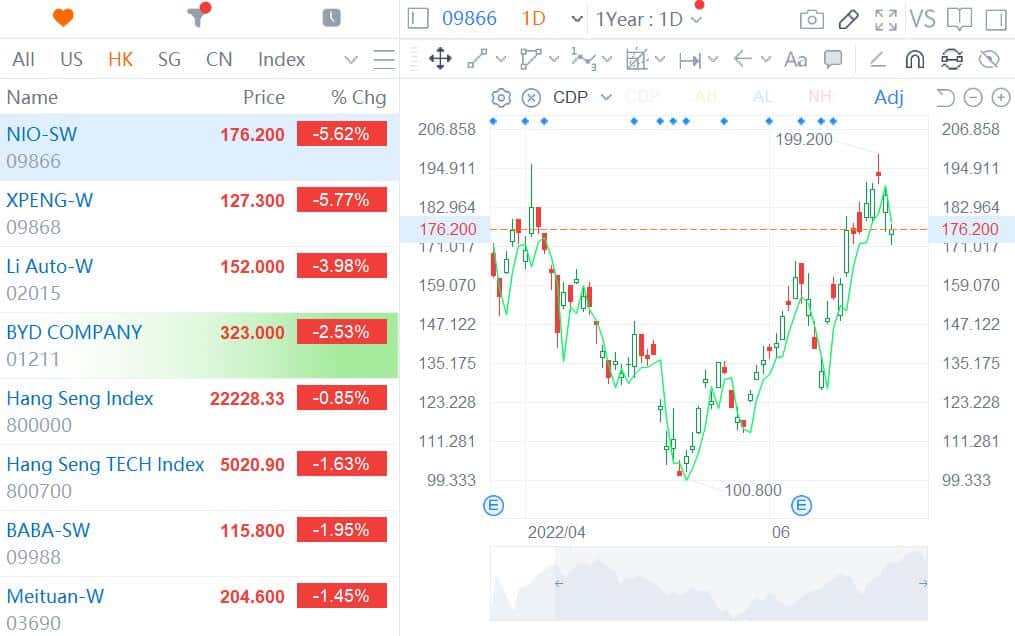1015x636 pixels.
Task: Enable the magnet snap tool
Action: click(914, 59)
